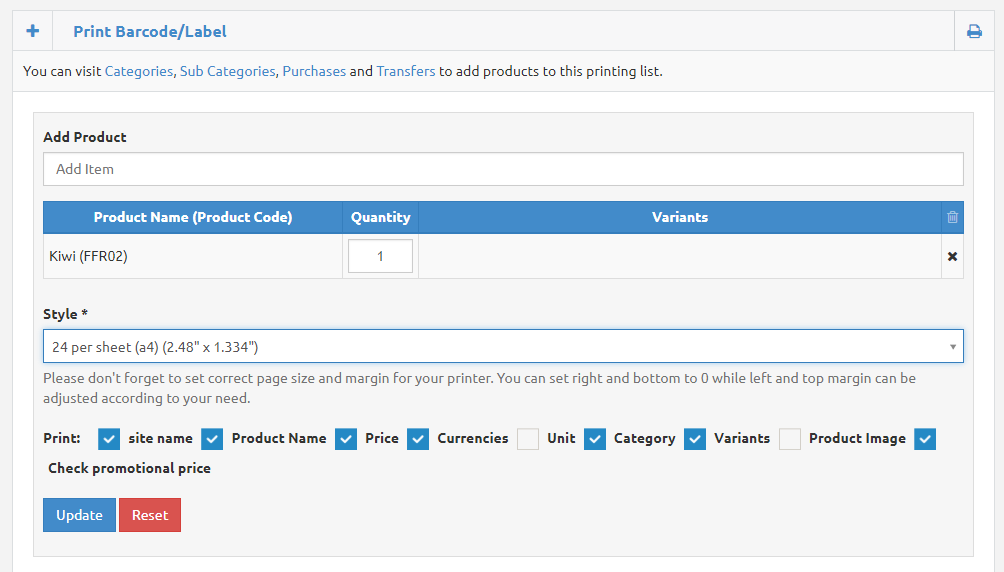Image resolution: width=1004 pixels, height=572 pixels.
Task: Enable the Unit checkbox
Action: (528, 439)
